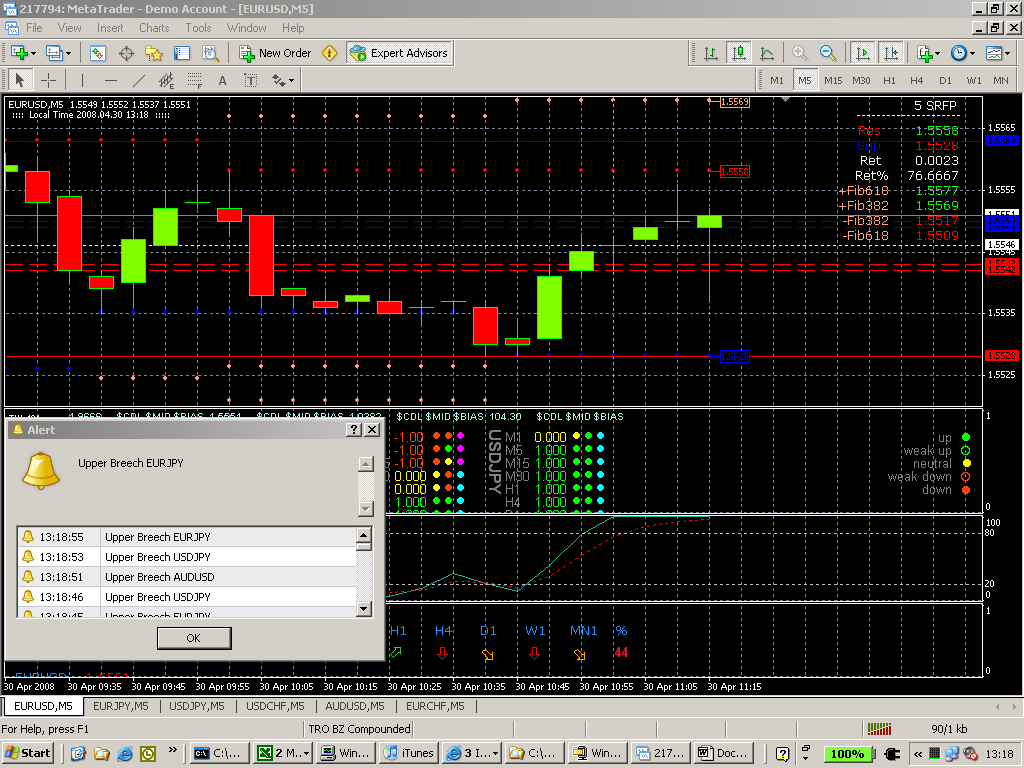Open the Strategy Tester magnifier icon

210,54
